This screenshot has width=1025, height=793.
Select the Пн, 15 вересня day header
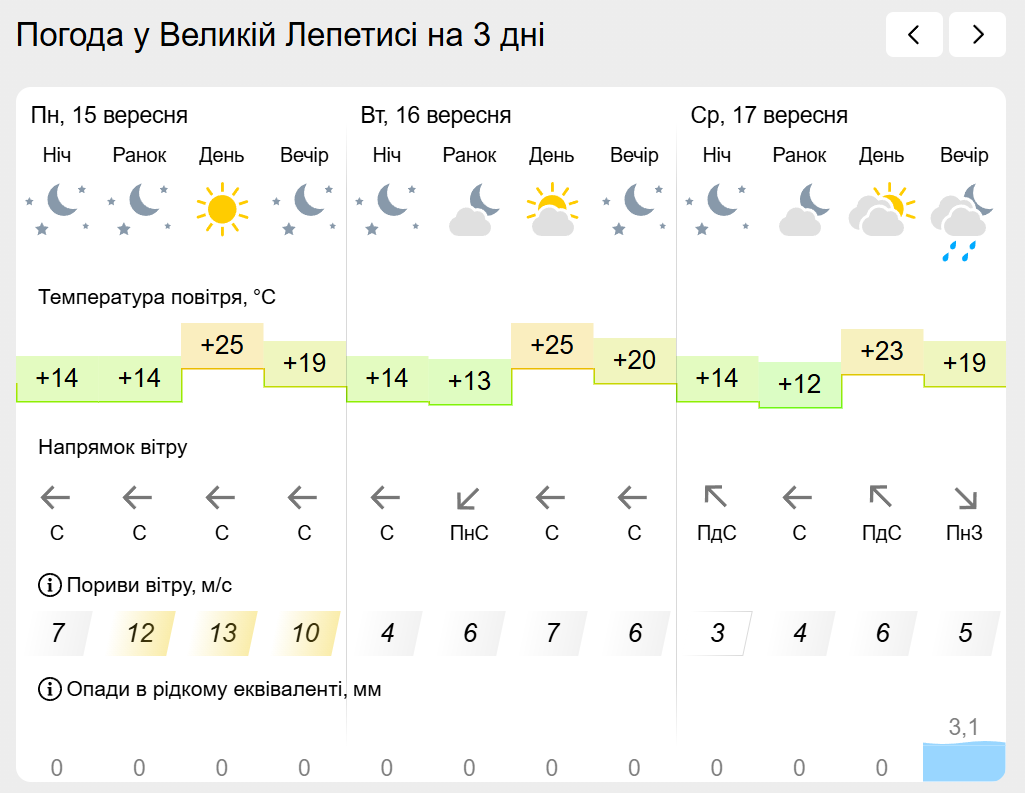[x=109, y=115]
